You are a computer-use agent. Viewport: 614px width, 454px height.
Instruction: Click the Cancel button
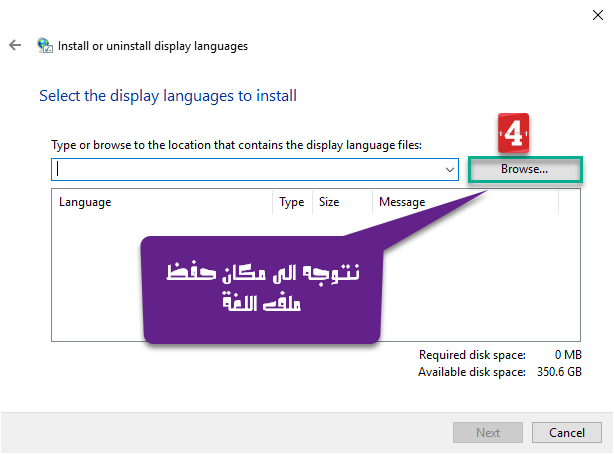point(567,432)
